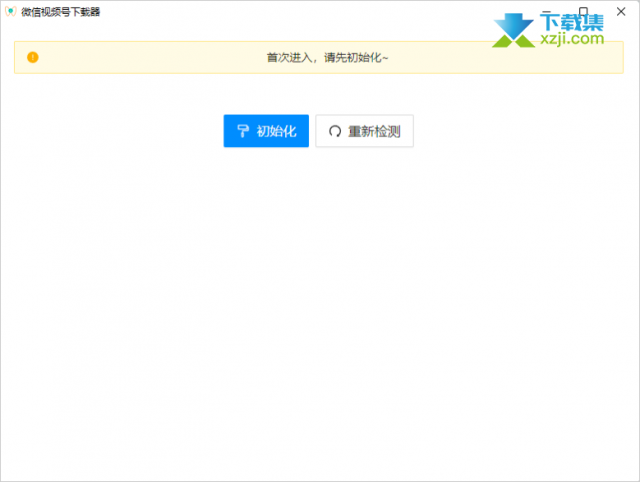Screen dimensions: 640x482
Task: Click the orange warning icon in the alert banner
Action: click(33, 58)
